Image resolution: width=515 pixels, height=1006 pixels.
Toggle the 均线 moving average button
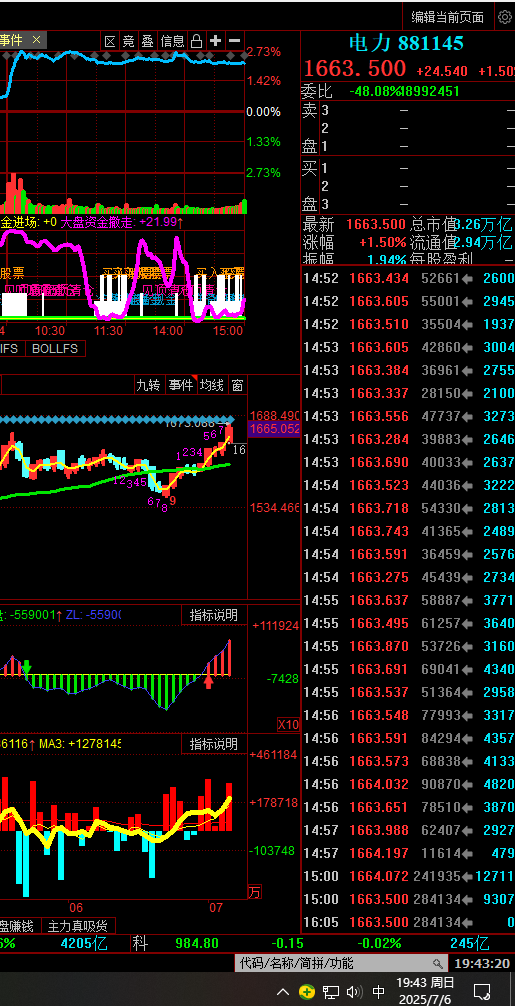click(212, 385)
